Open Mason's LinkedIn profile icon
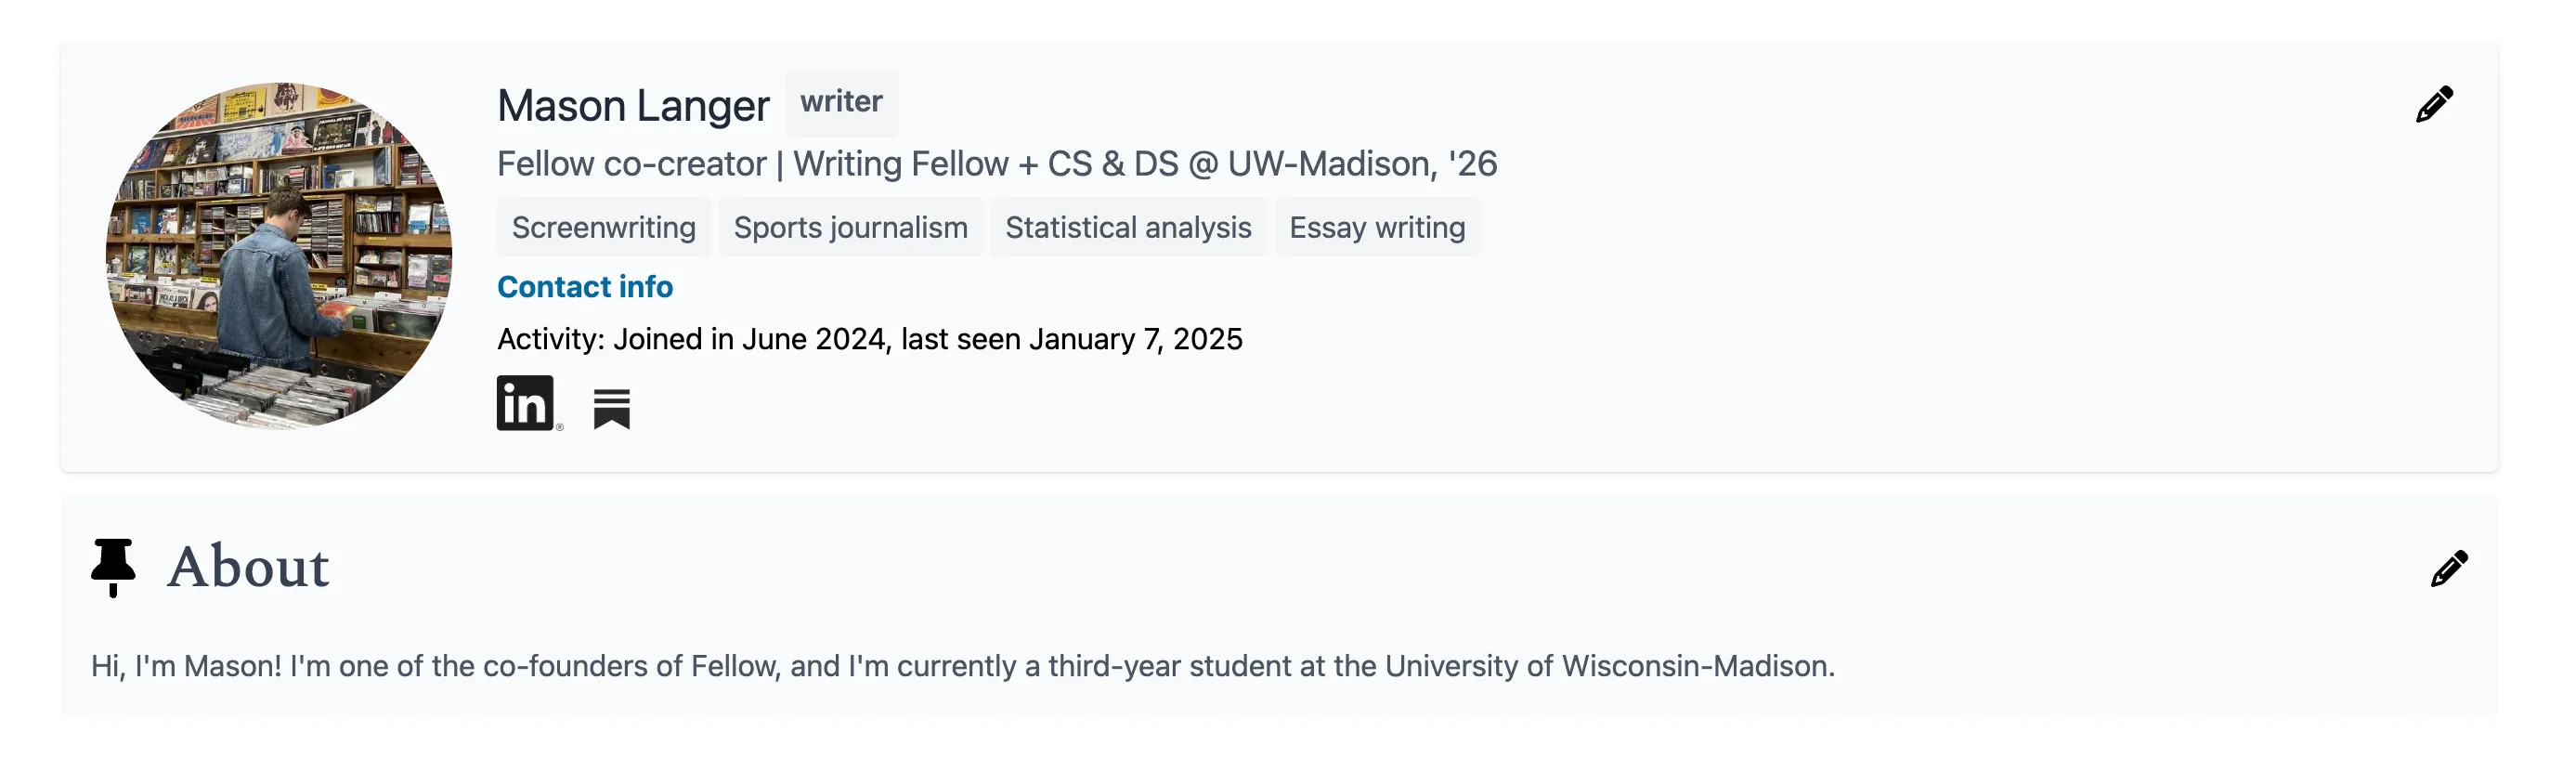This screenshot has height=771, width=2576. pyautogui.click(x=526, y=404)
